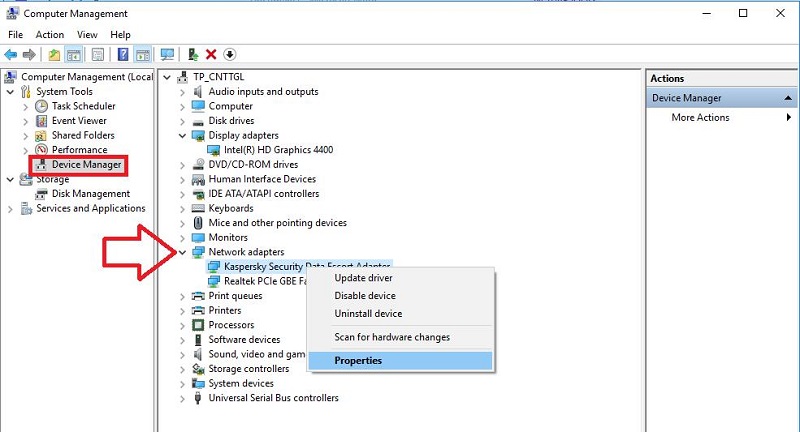Click the Mice and other pointing devices icon
Image resolution: width=800 pixels, height=432 pixels.
198,223
